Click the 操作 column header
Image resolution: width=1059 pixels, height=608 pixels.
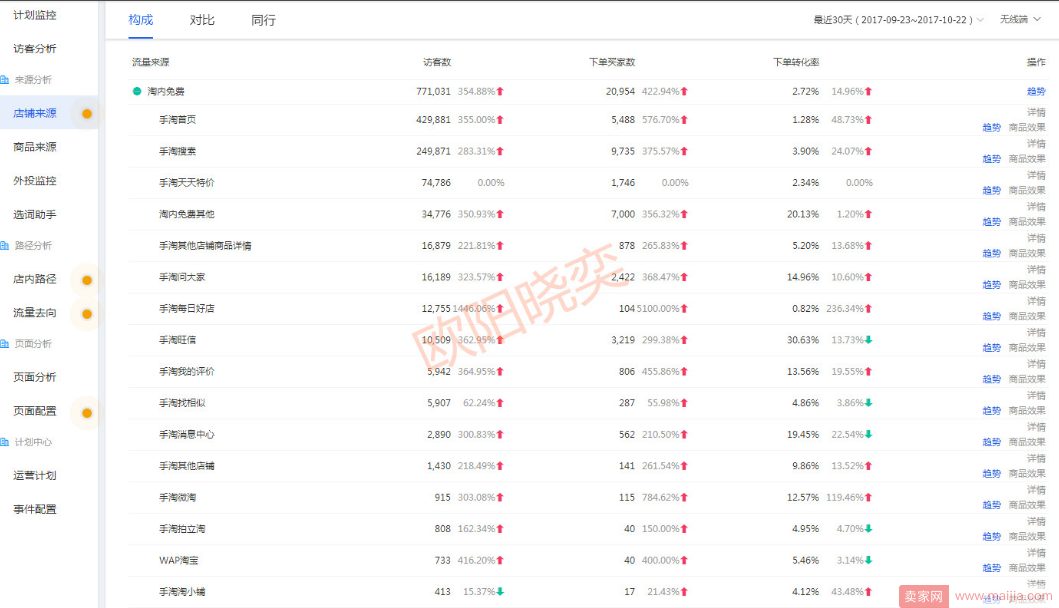click(x=1036, y=62)
